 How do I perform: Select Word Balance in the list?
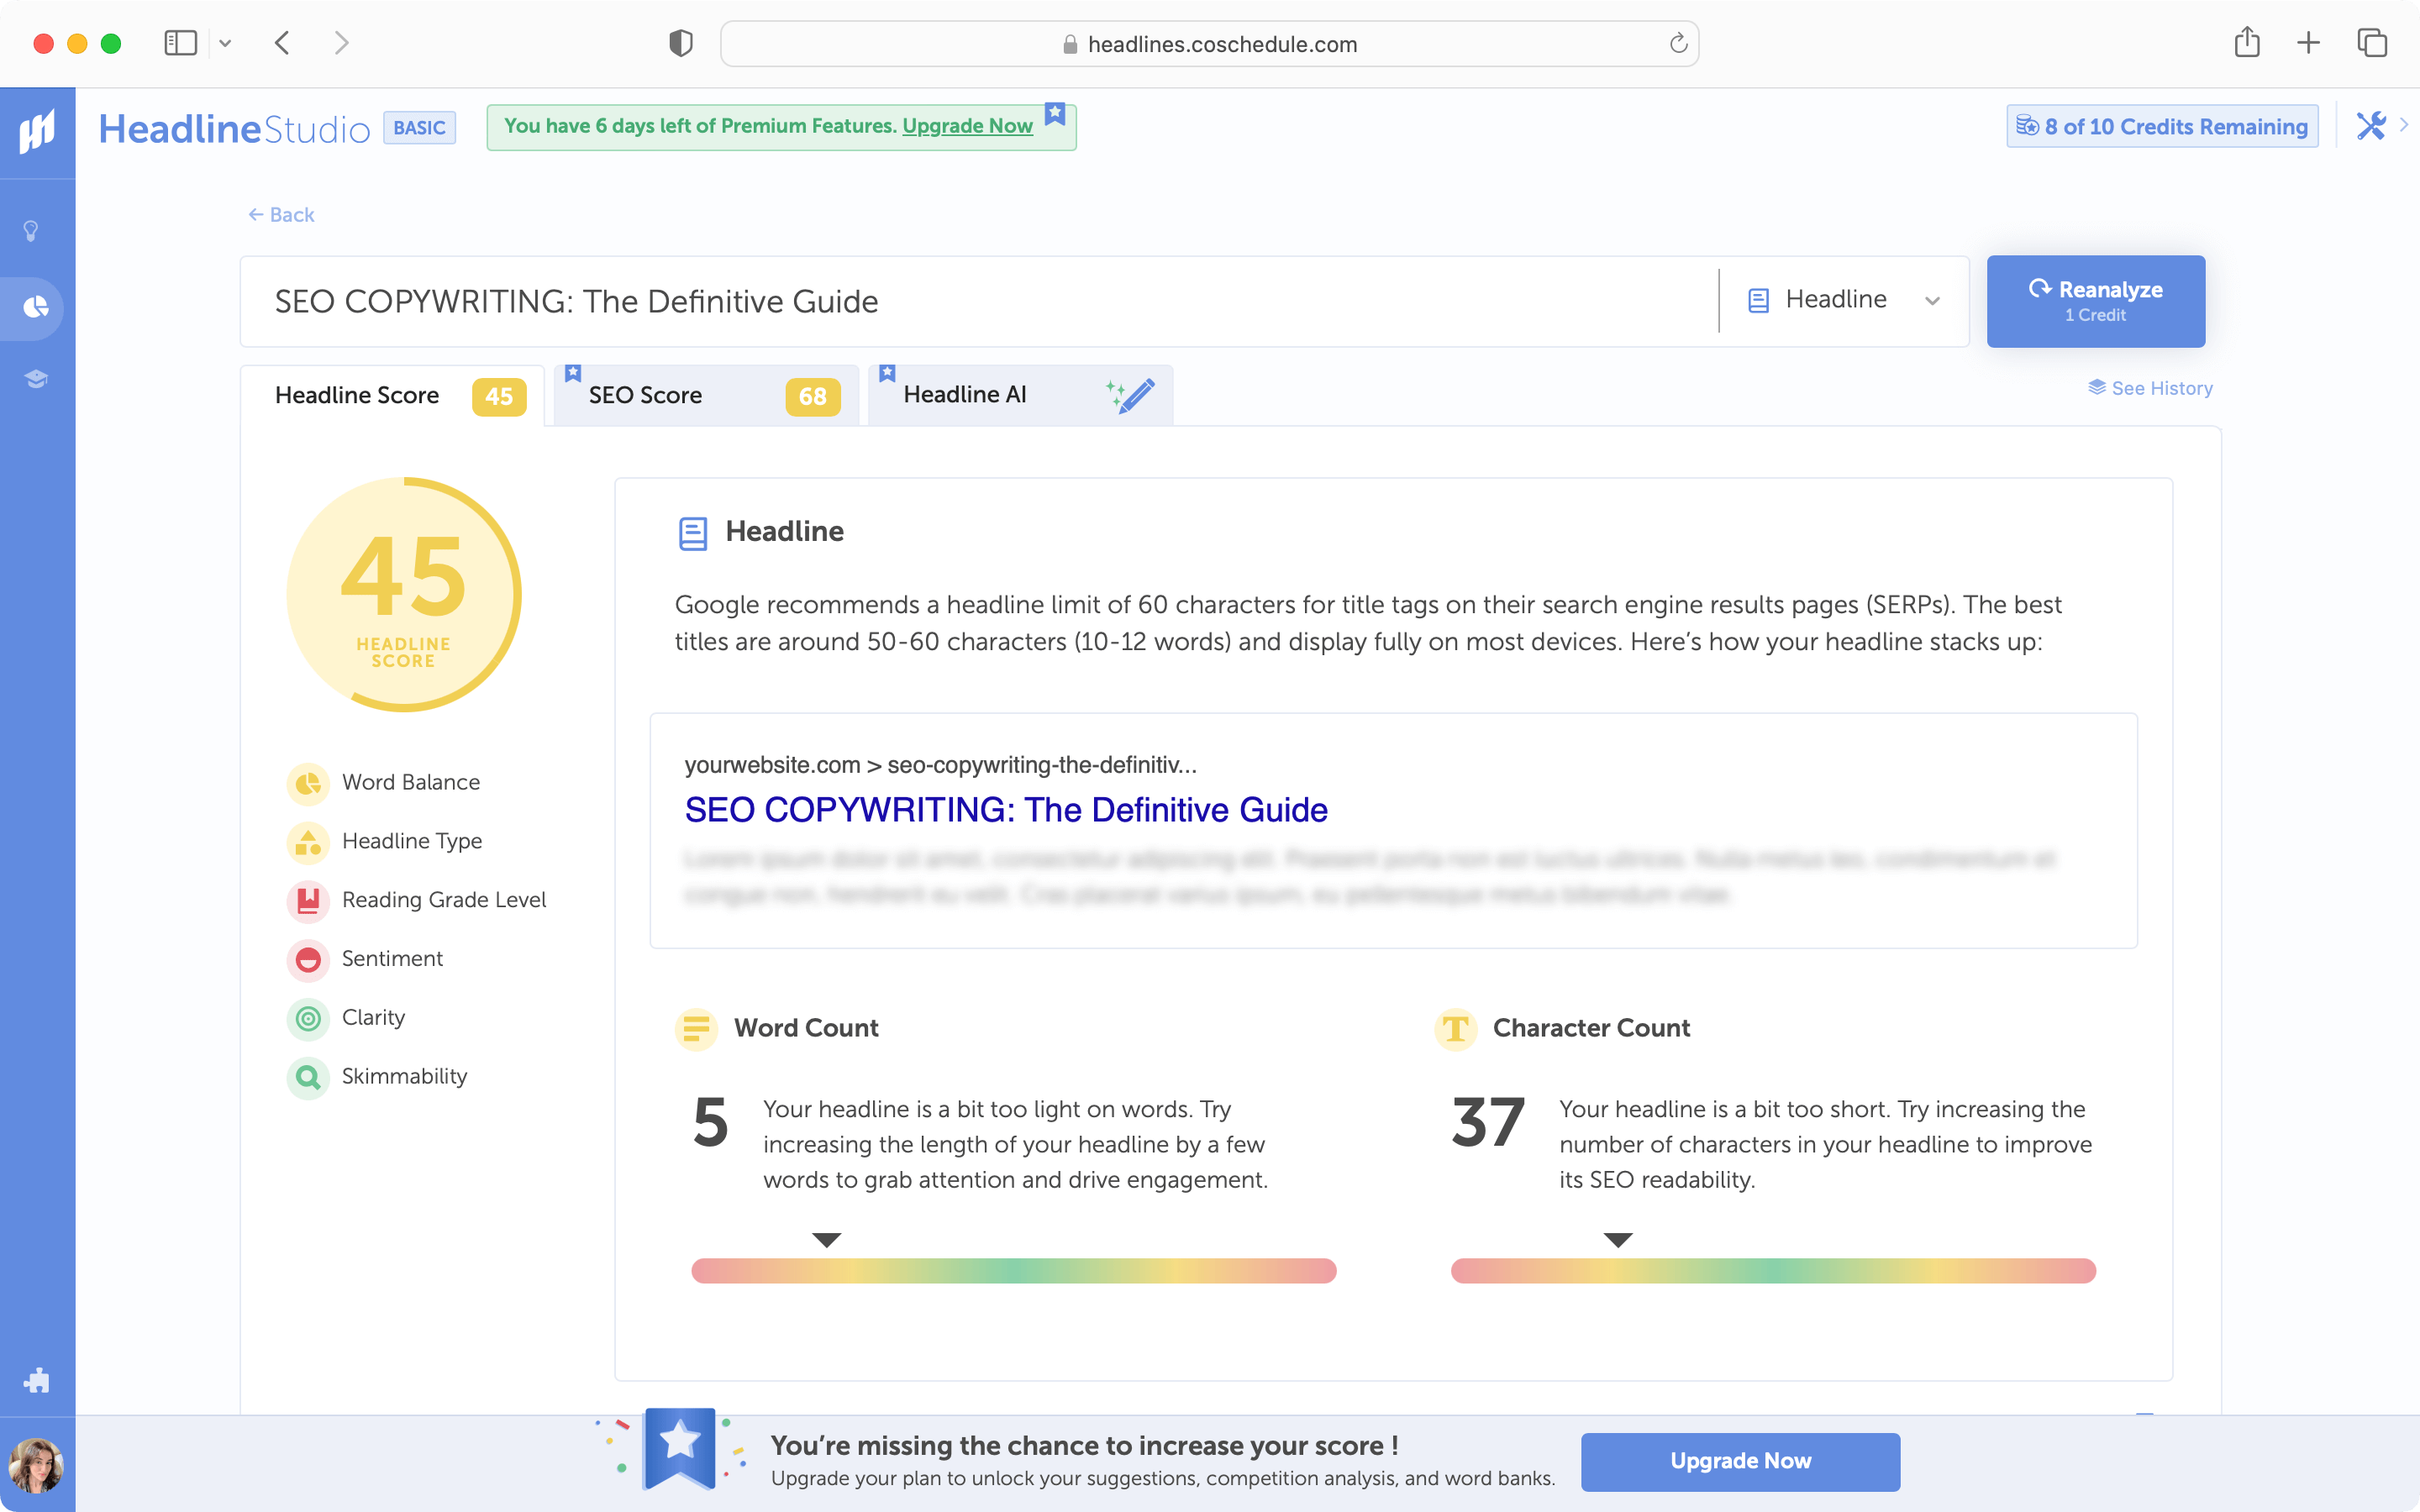(x=411, y=783)
